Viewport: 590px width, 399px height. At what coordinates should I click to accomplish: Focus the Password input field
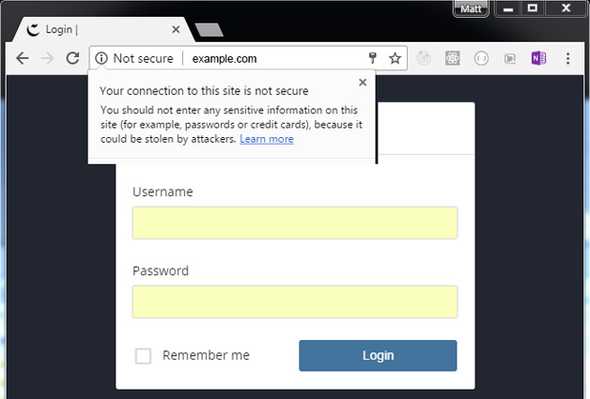pyautogui.click(x=295, y=302)
